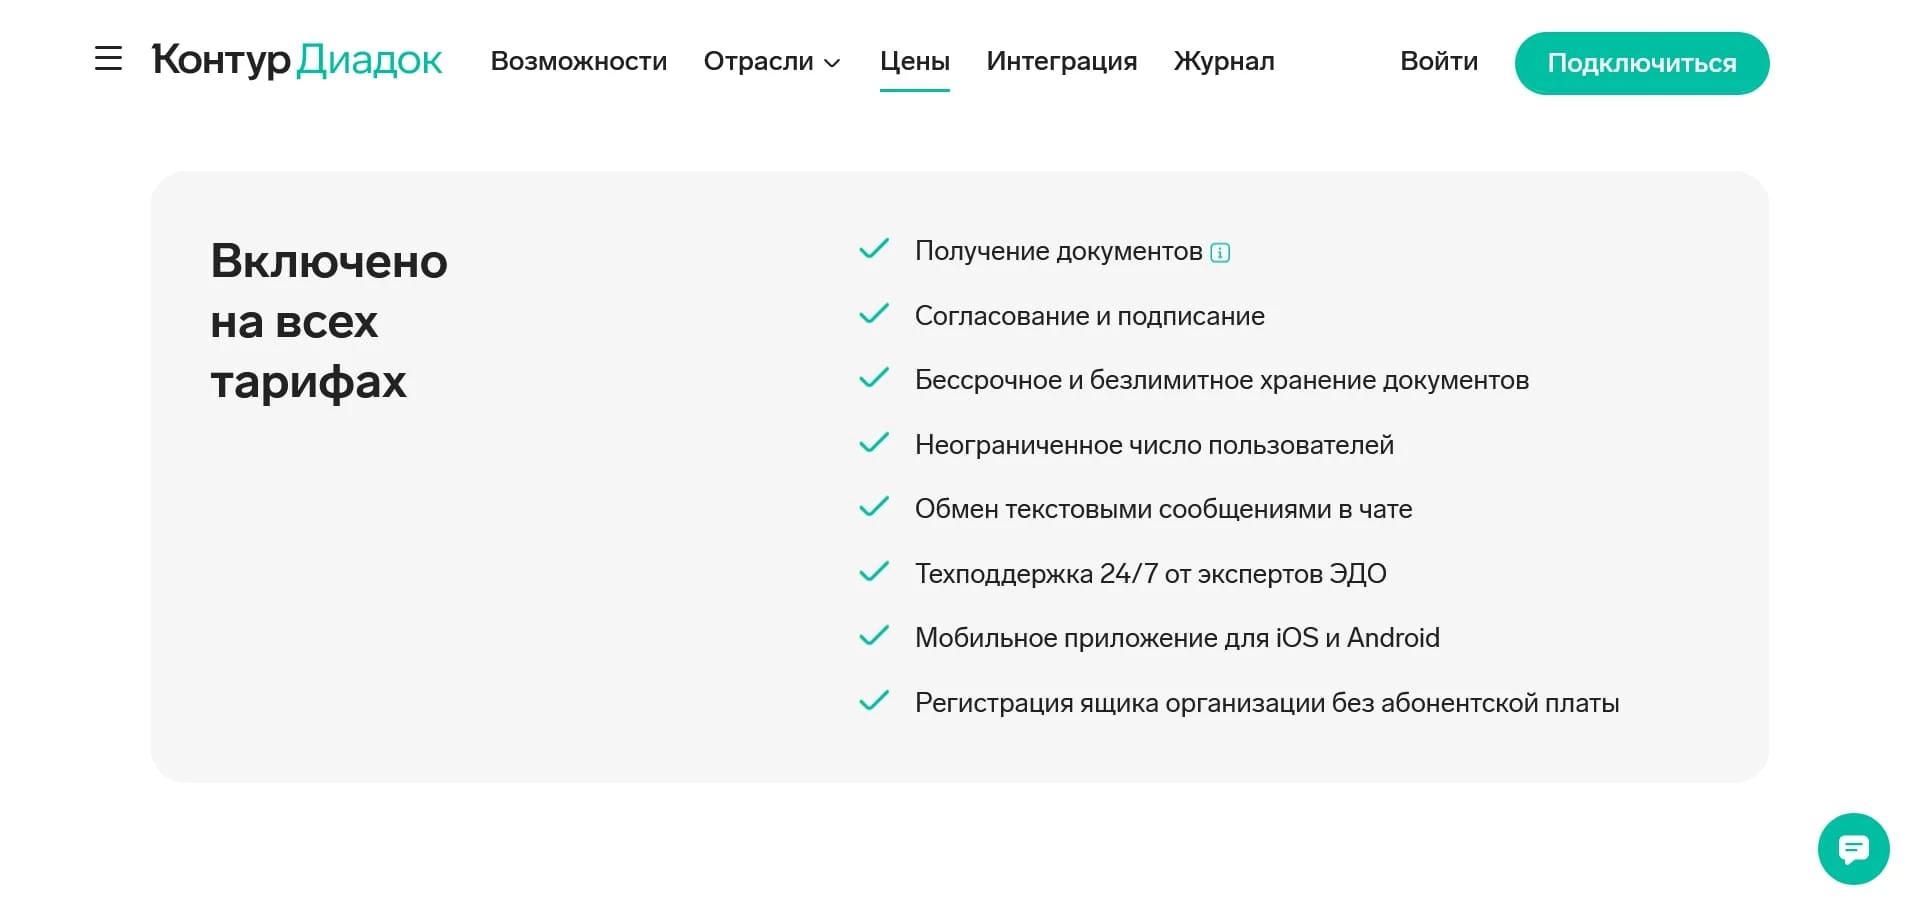
Task: Switch to the Возможности section
Action: click(579, 62)
